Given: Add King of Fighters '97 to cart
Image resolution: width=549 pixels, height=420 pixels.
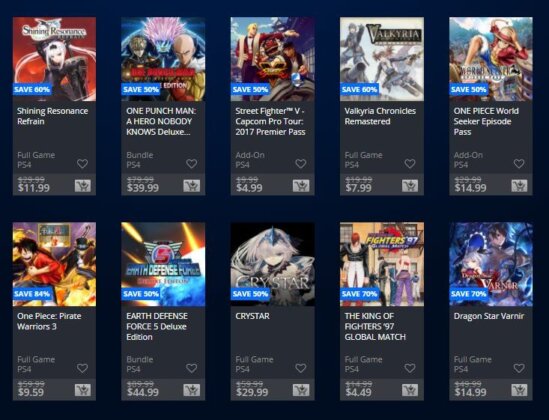Looking at the screenshot, I should 410,390.
